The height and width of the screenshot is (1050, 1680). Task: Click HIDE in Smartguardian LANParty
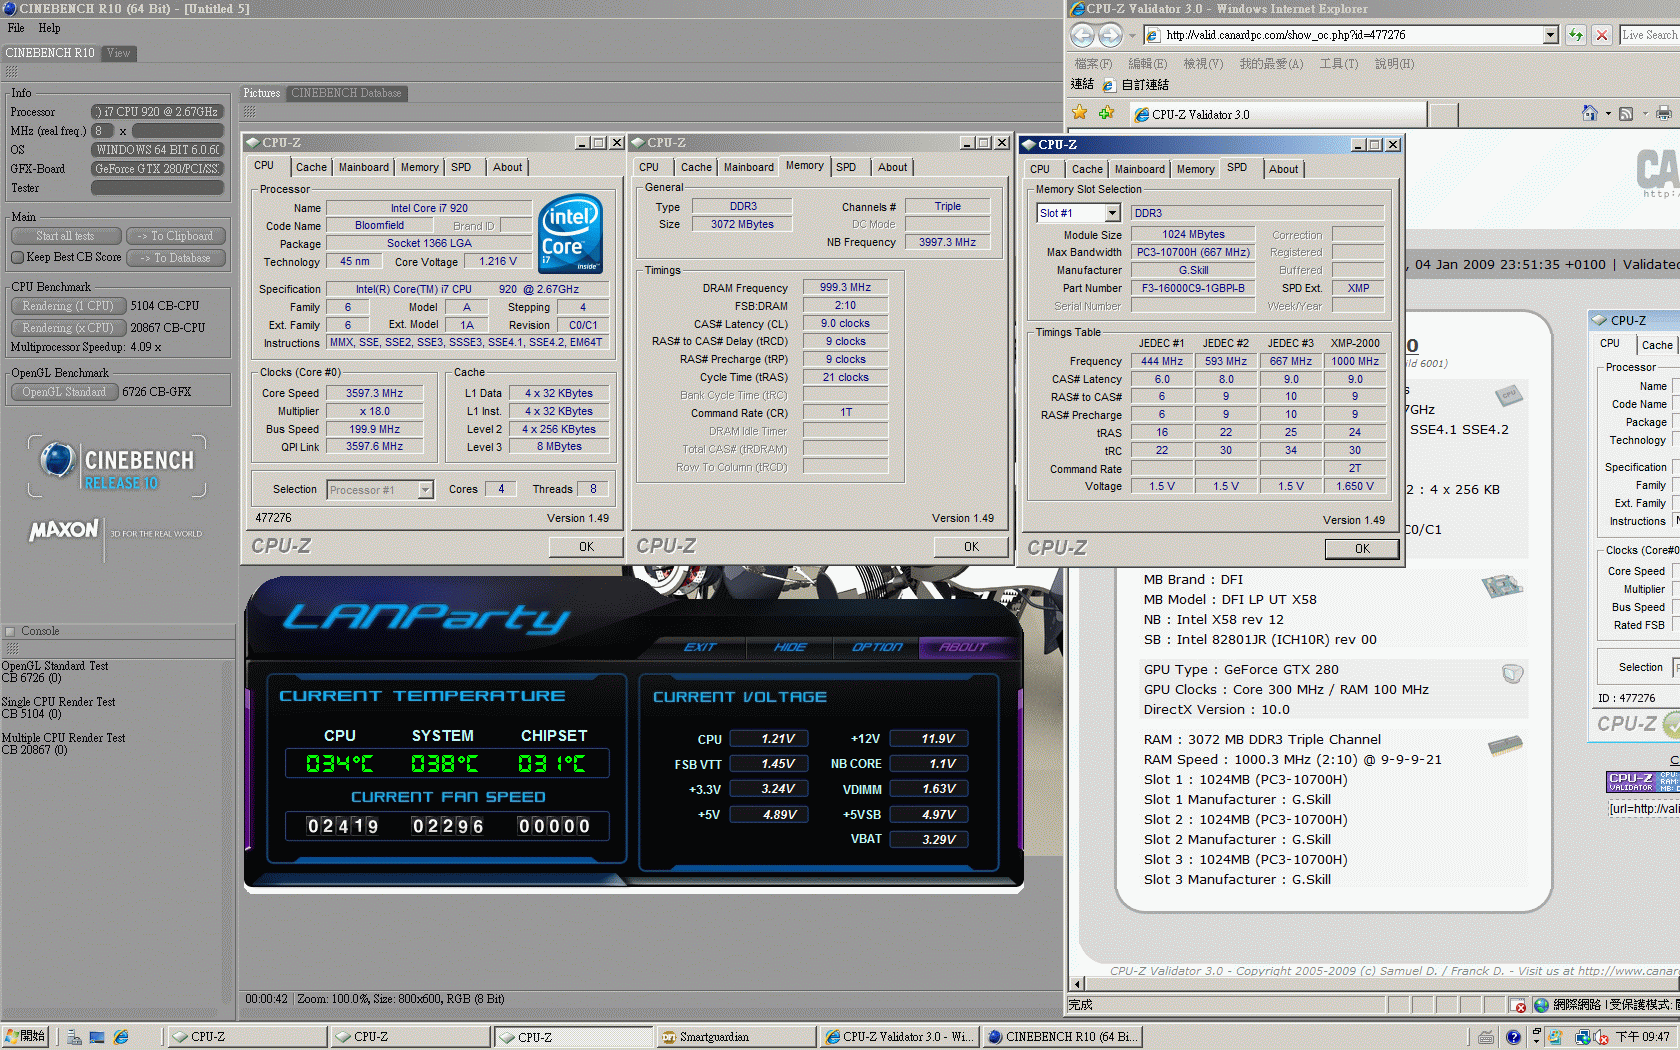click(x=790, y=647)
